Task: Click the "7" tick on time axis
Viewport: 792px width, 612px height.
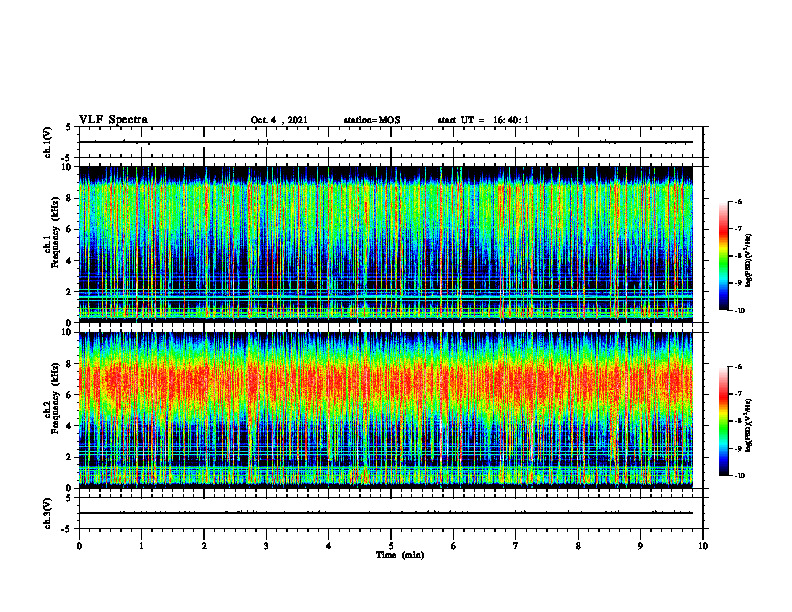Action: (x=516, y=546)
